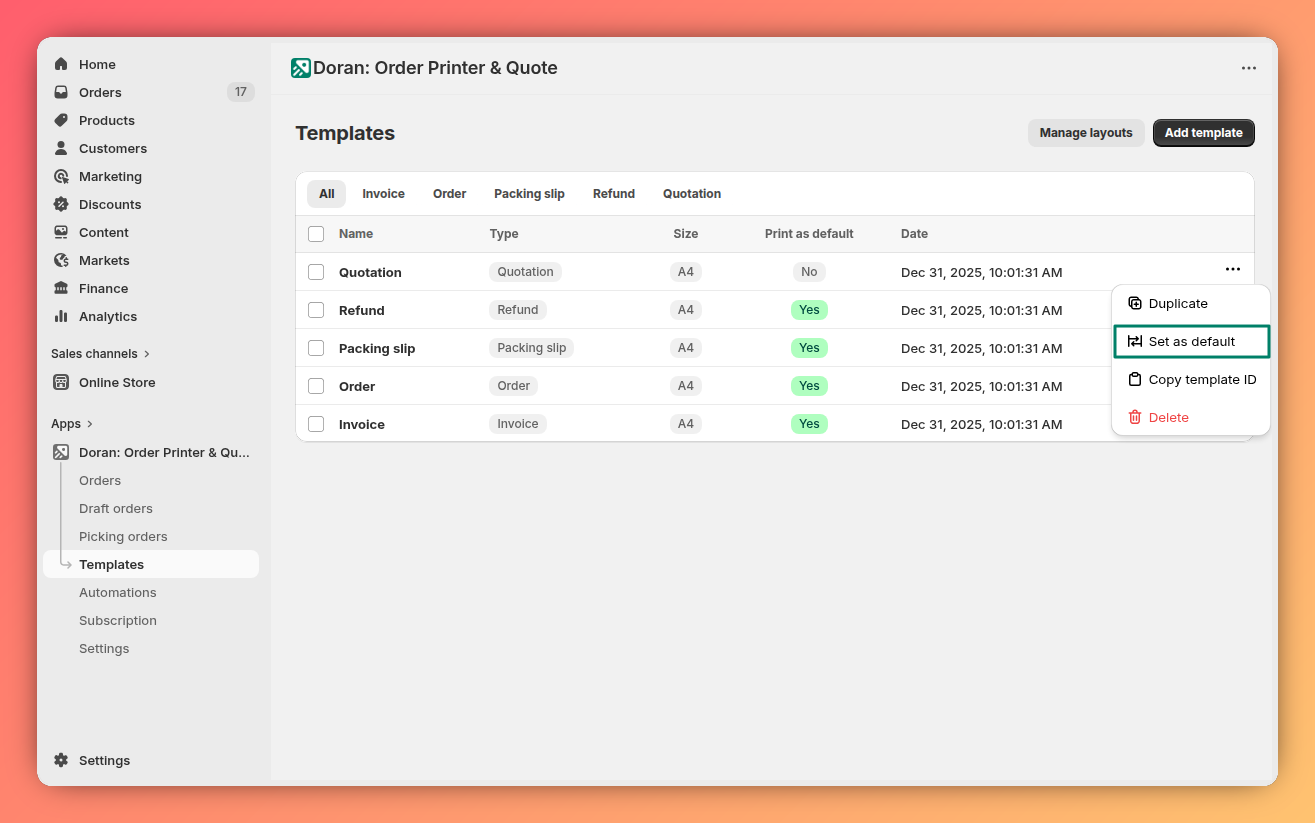Screen dimensions: 1315x823
Task: Open the Invoice template name
Action: point(362,424)
